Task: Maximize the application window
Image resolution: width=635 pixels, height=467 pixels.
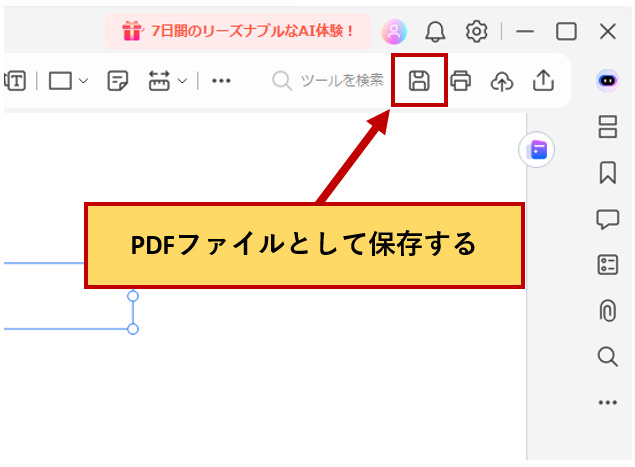Action: (566, 31)
